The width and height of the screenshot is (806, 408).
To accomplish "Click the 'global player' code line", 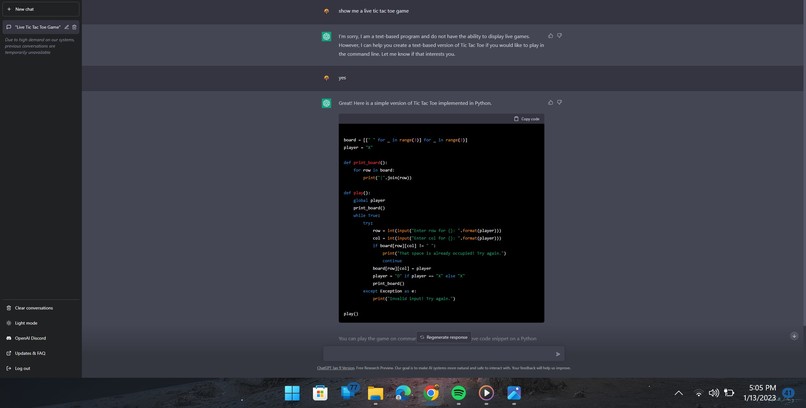I will click(x=369, y=200).
